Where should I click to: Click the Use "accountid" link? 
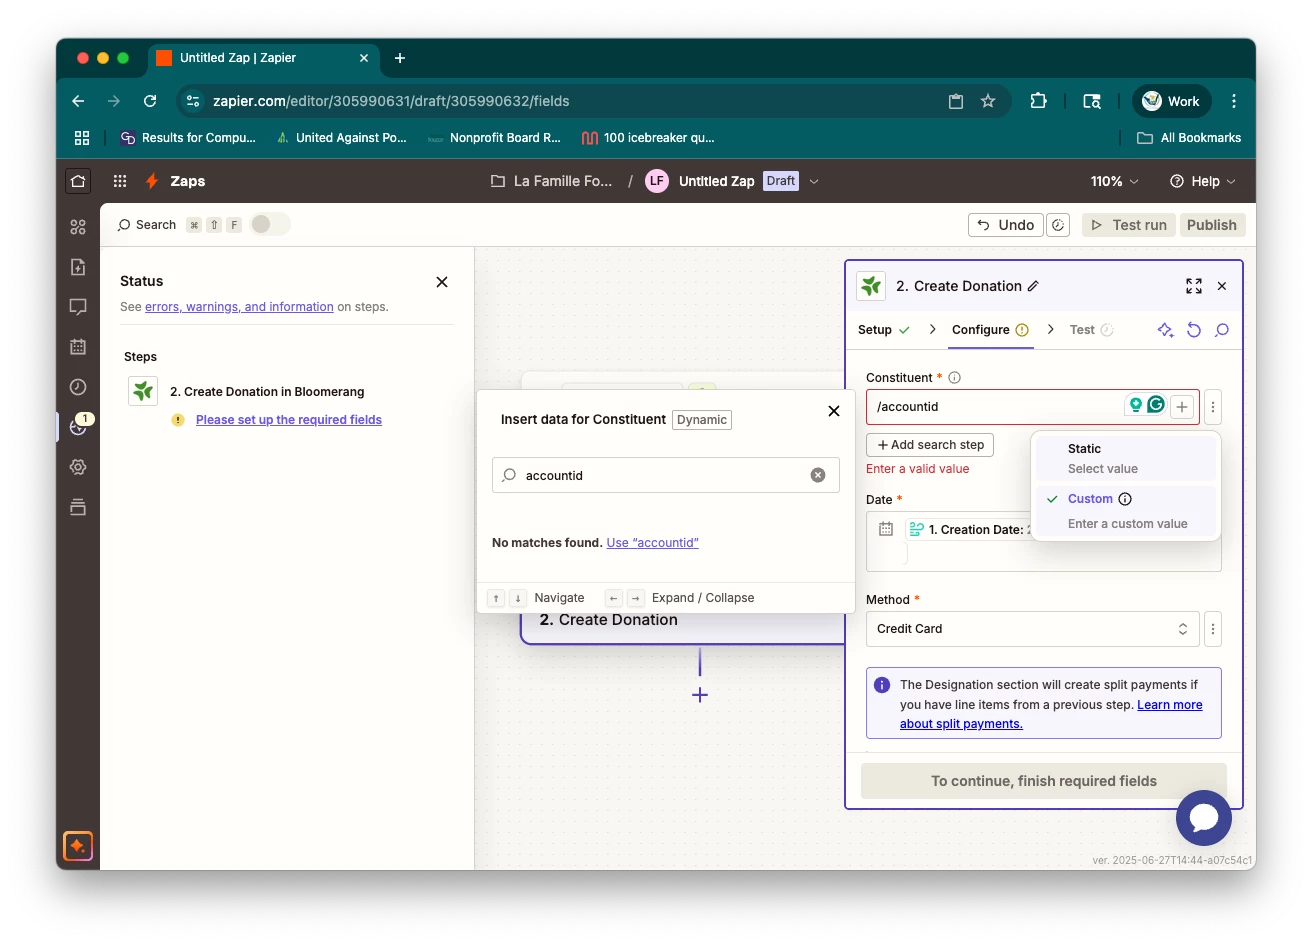pos(653,543)
